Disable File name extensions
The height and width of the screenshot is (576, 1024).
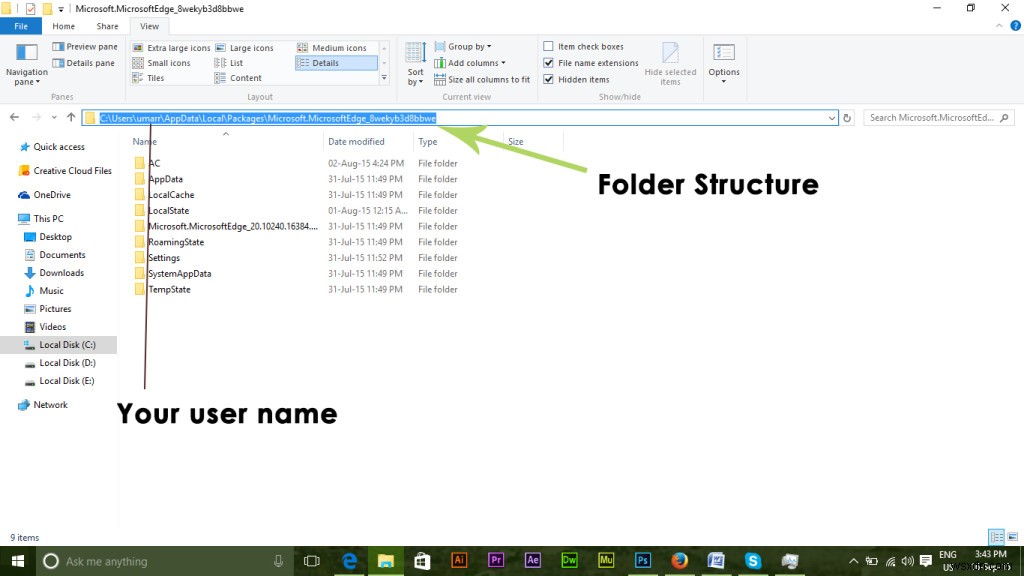[548, 63]
